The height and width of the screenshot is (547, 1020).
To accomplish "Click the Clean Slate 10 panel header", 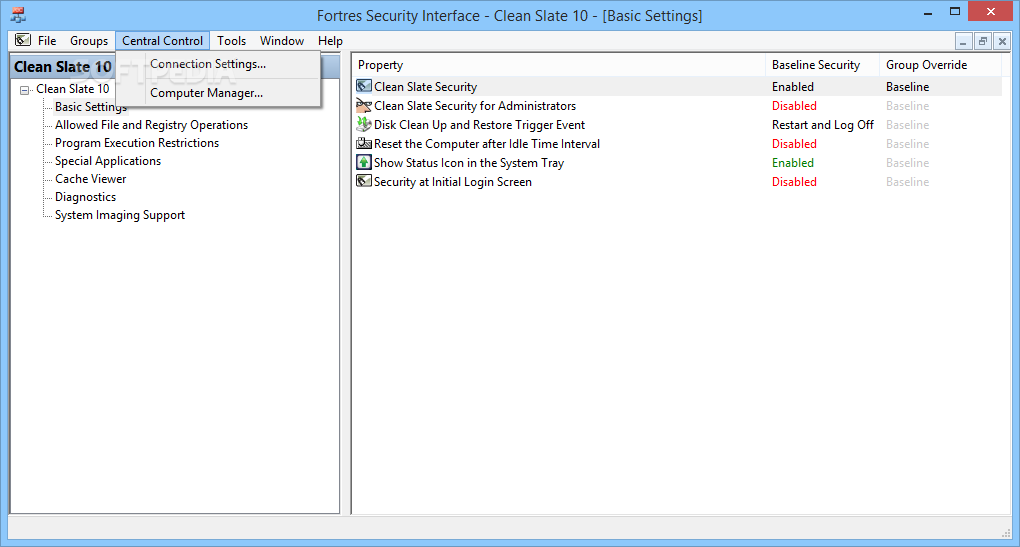I will click(63, 67).
